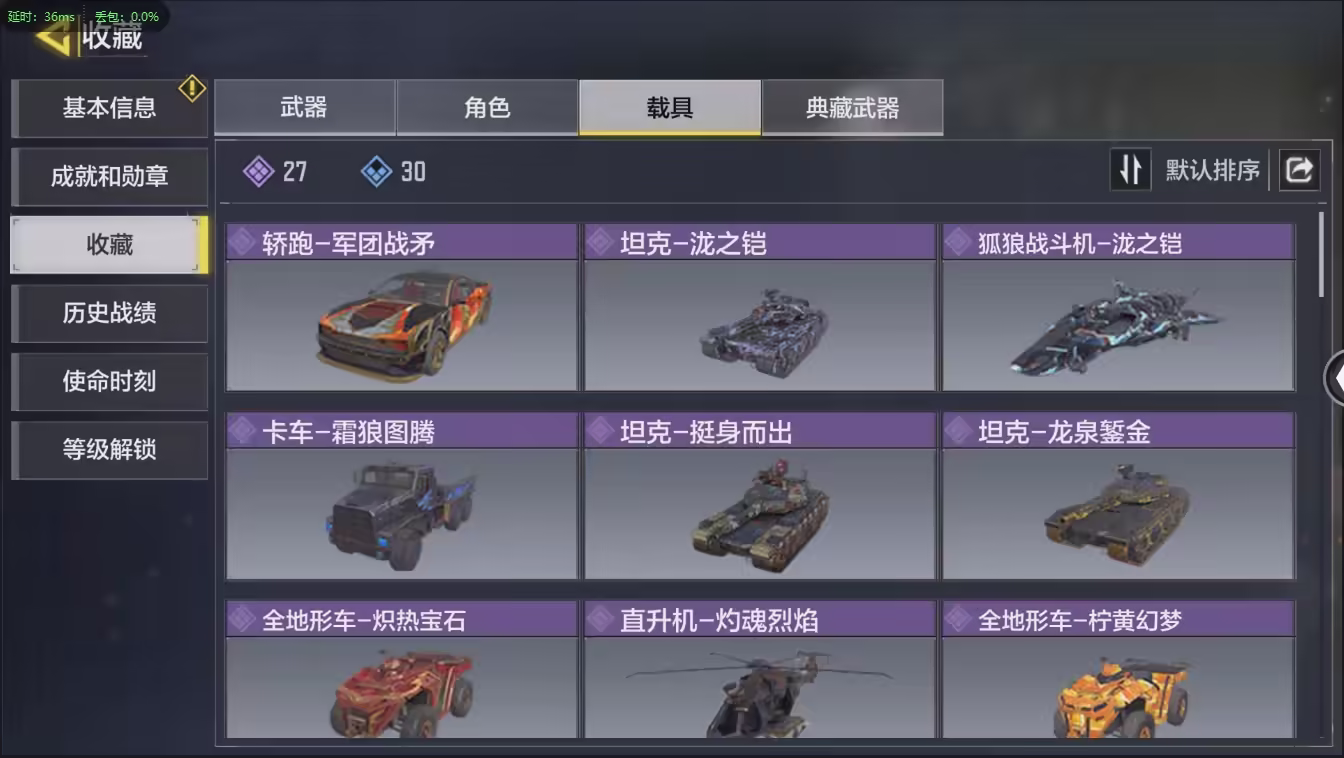Switch to the 角色 tab
This screenshot has height=758, width=1344.
[487, 108]
